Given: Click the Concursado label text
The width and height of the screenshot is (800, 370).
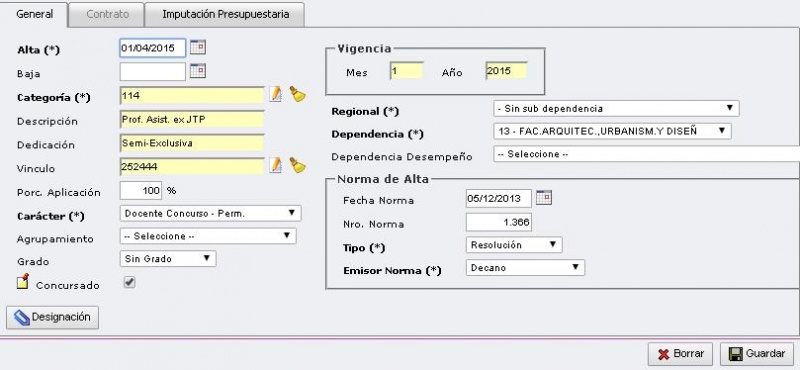Looking at the screenshot, I should pos(67,286).
